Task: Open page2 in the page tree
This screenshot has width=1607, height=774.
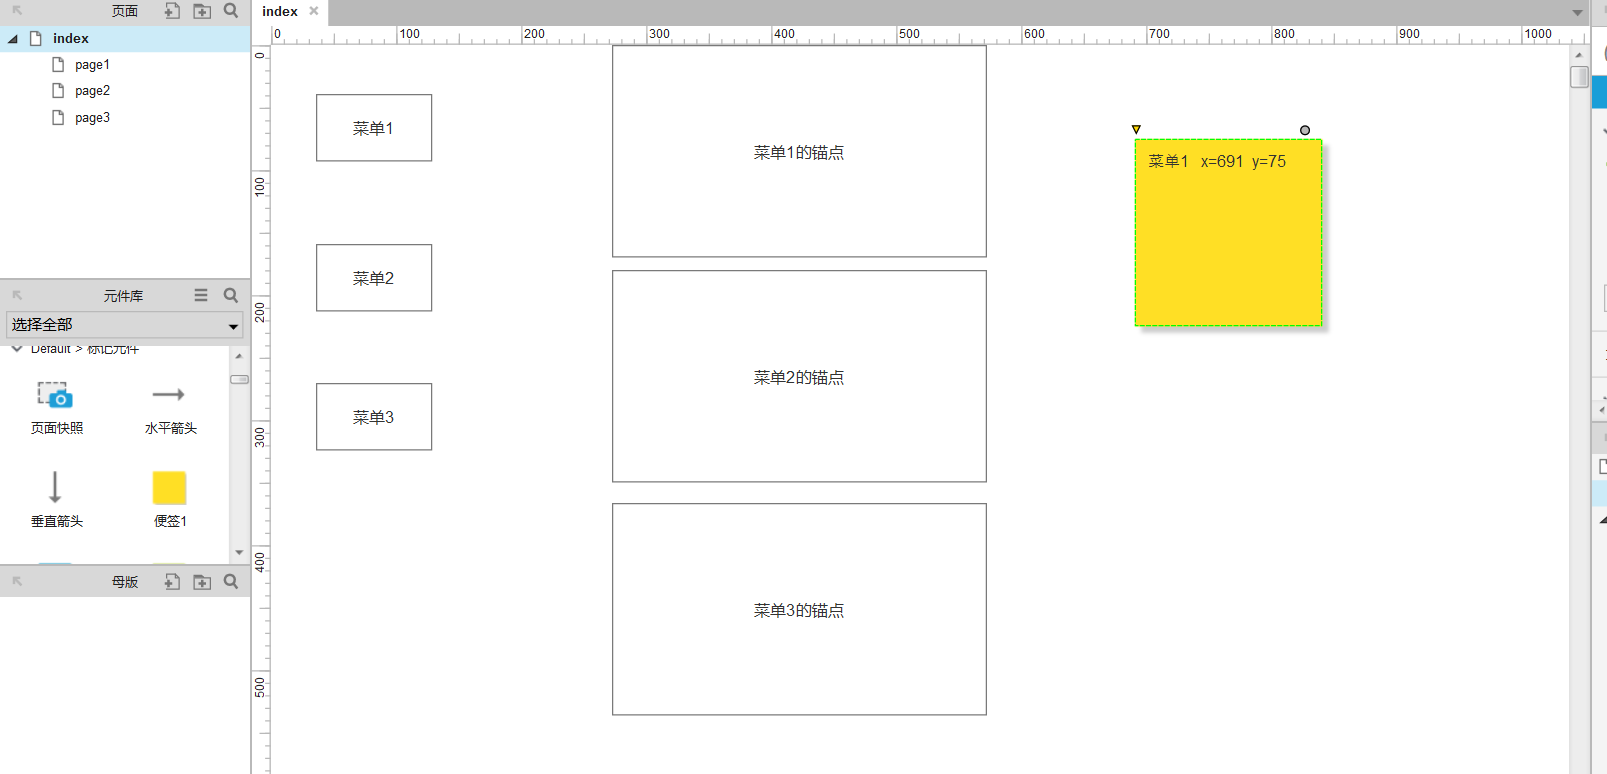Action: click(x=92, y=91)
